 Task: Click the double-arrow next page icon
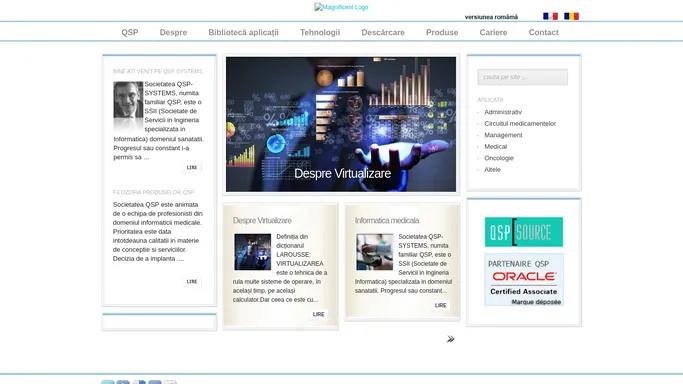click(450, 339)
